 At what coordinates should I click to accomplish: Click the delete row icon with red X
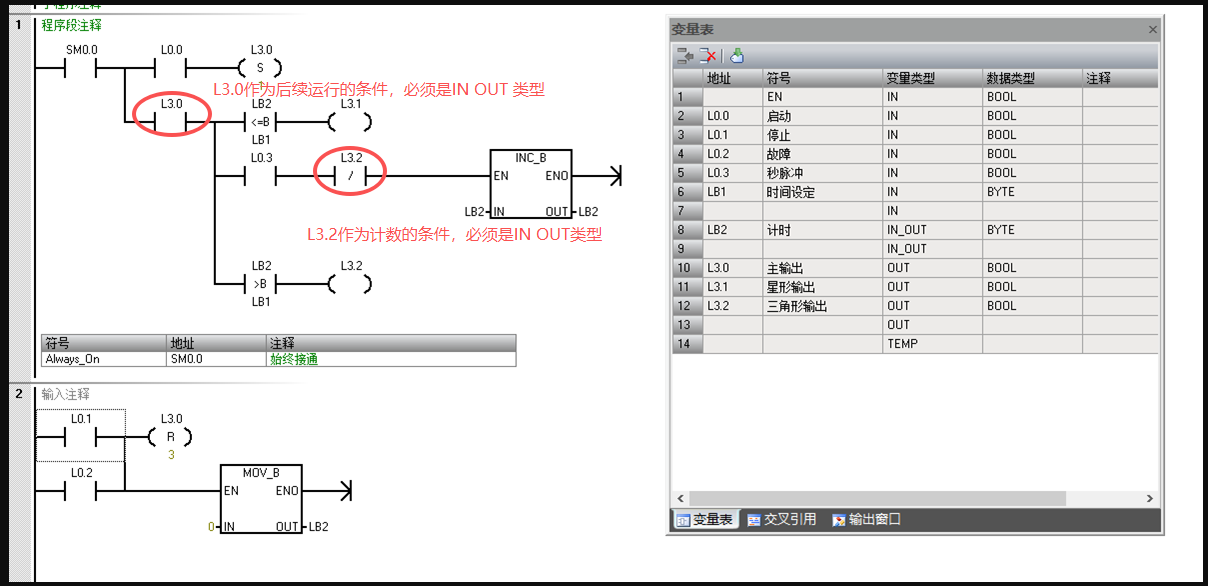coord(708,56)
